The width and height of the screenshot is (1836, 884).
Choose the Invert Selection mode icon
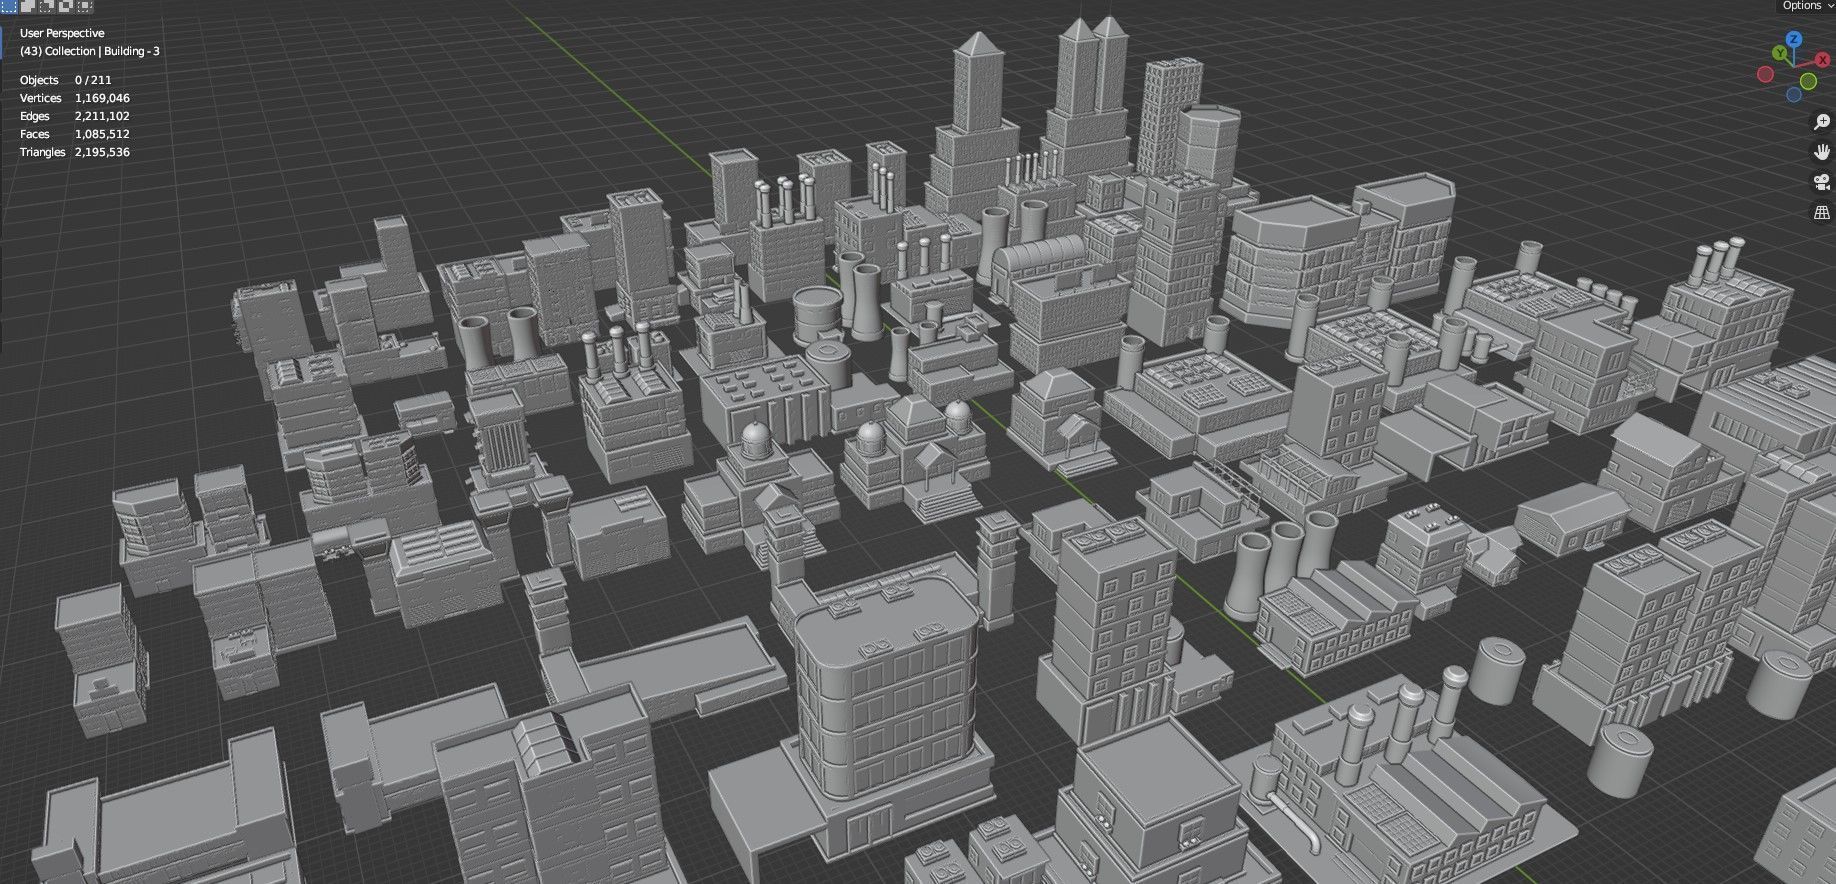click(66, 6)
